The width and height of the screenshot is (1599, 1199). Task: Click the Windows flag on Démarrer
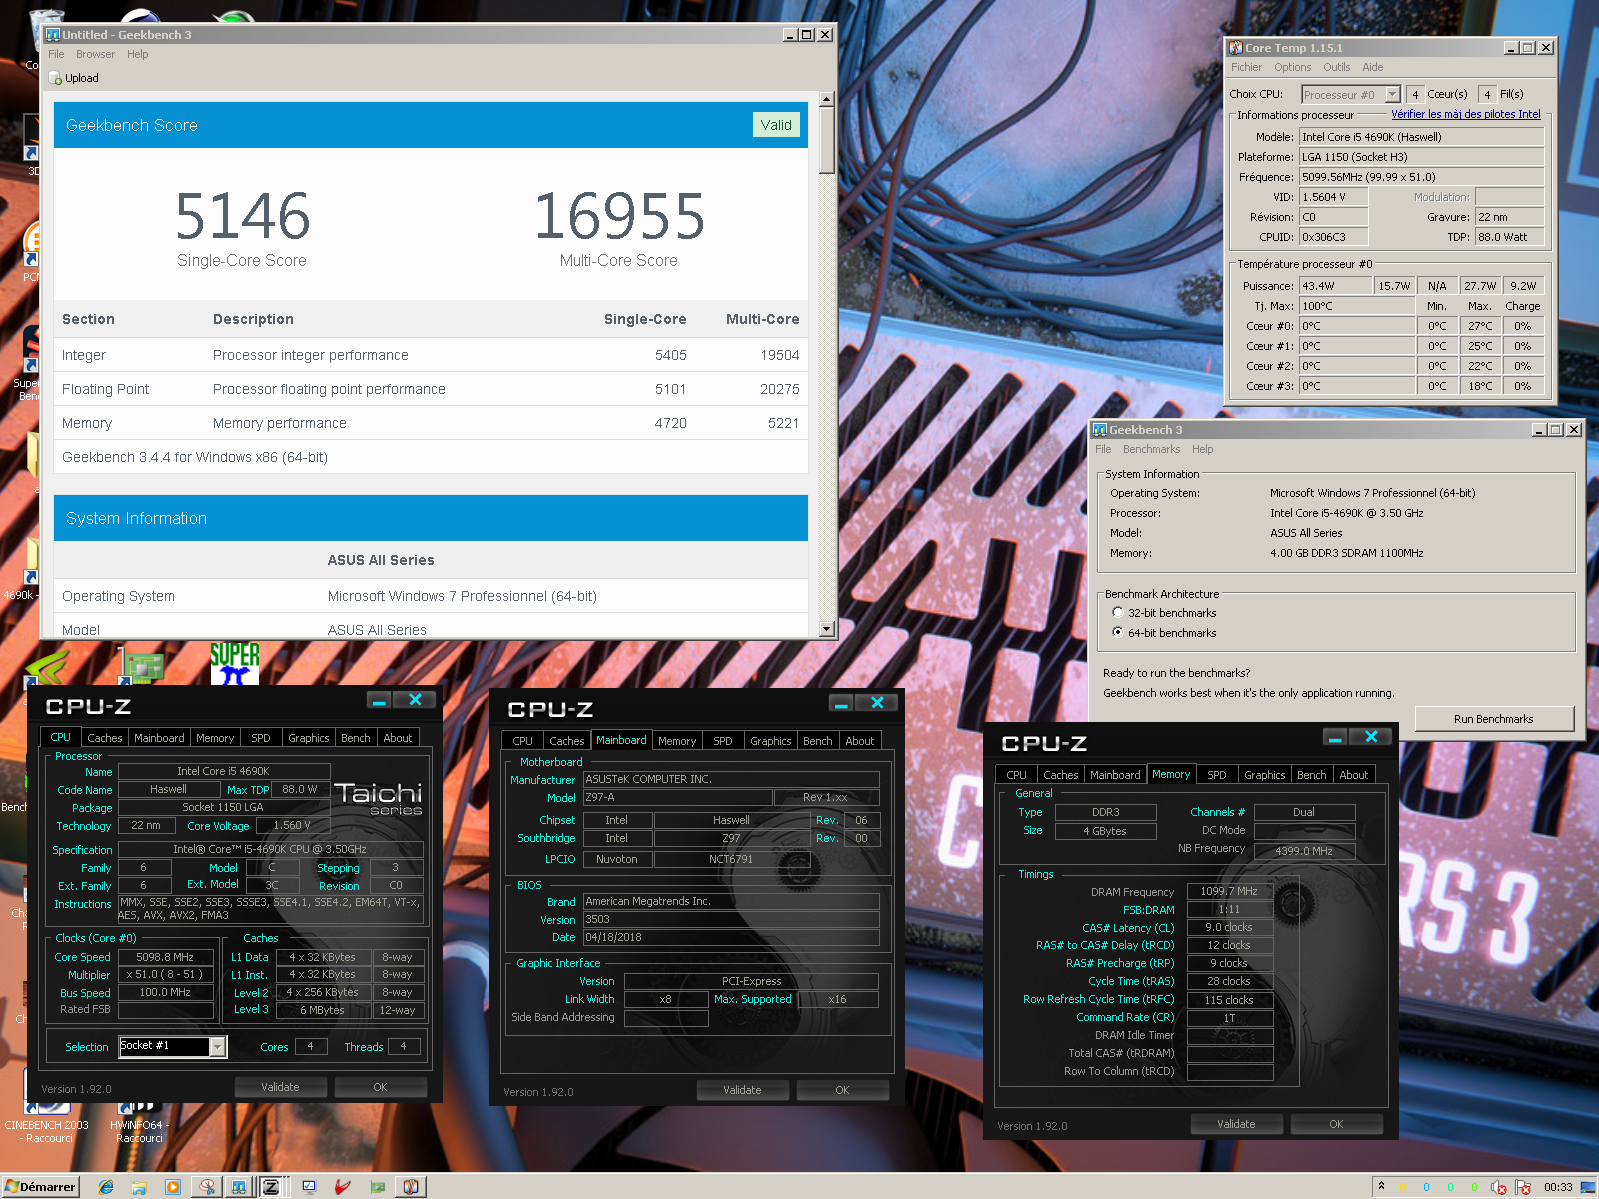(12, 1187)
